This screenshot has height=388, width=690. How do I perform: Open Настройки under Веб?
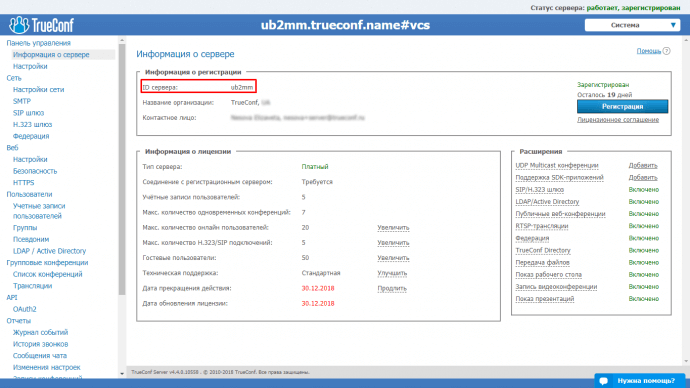coord(30,159)
